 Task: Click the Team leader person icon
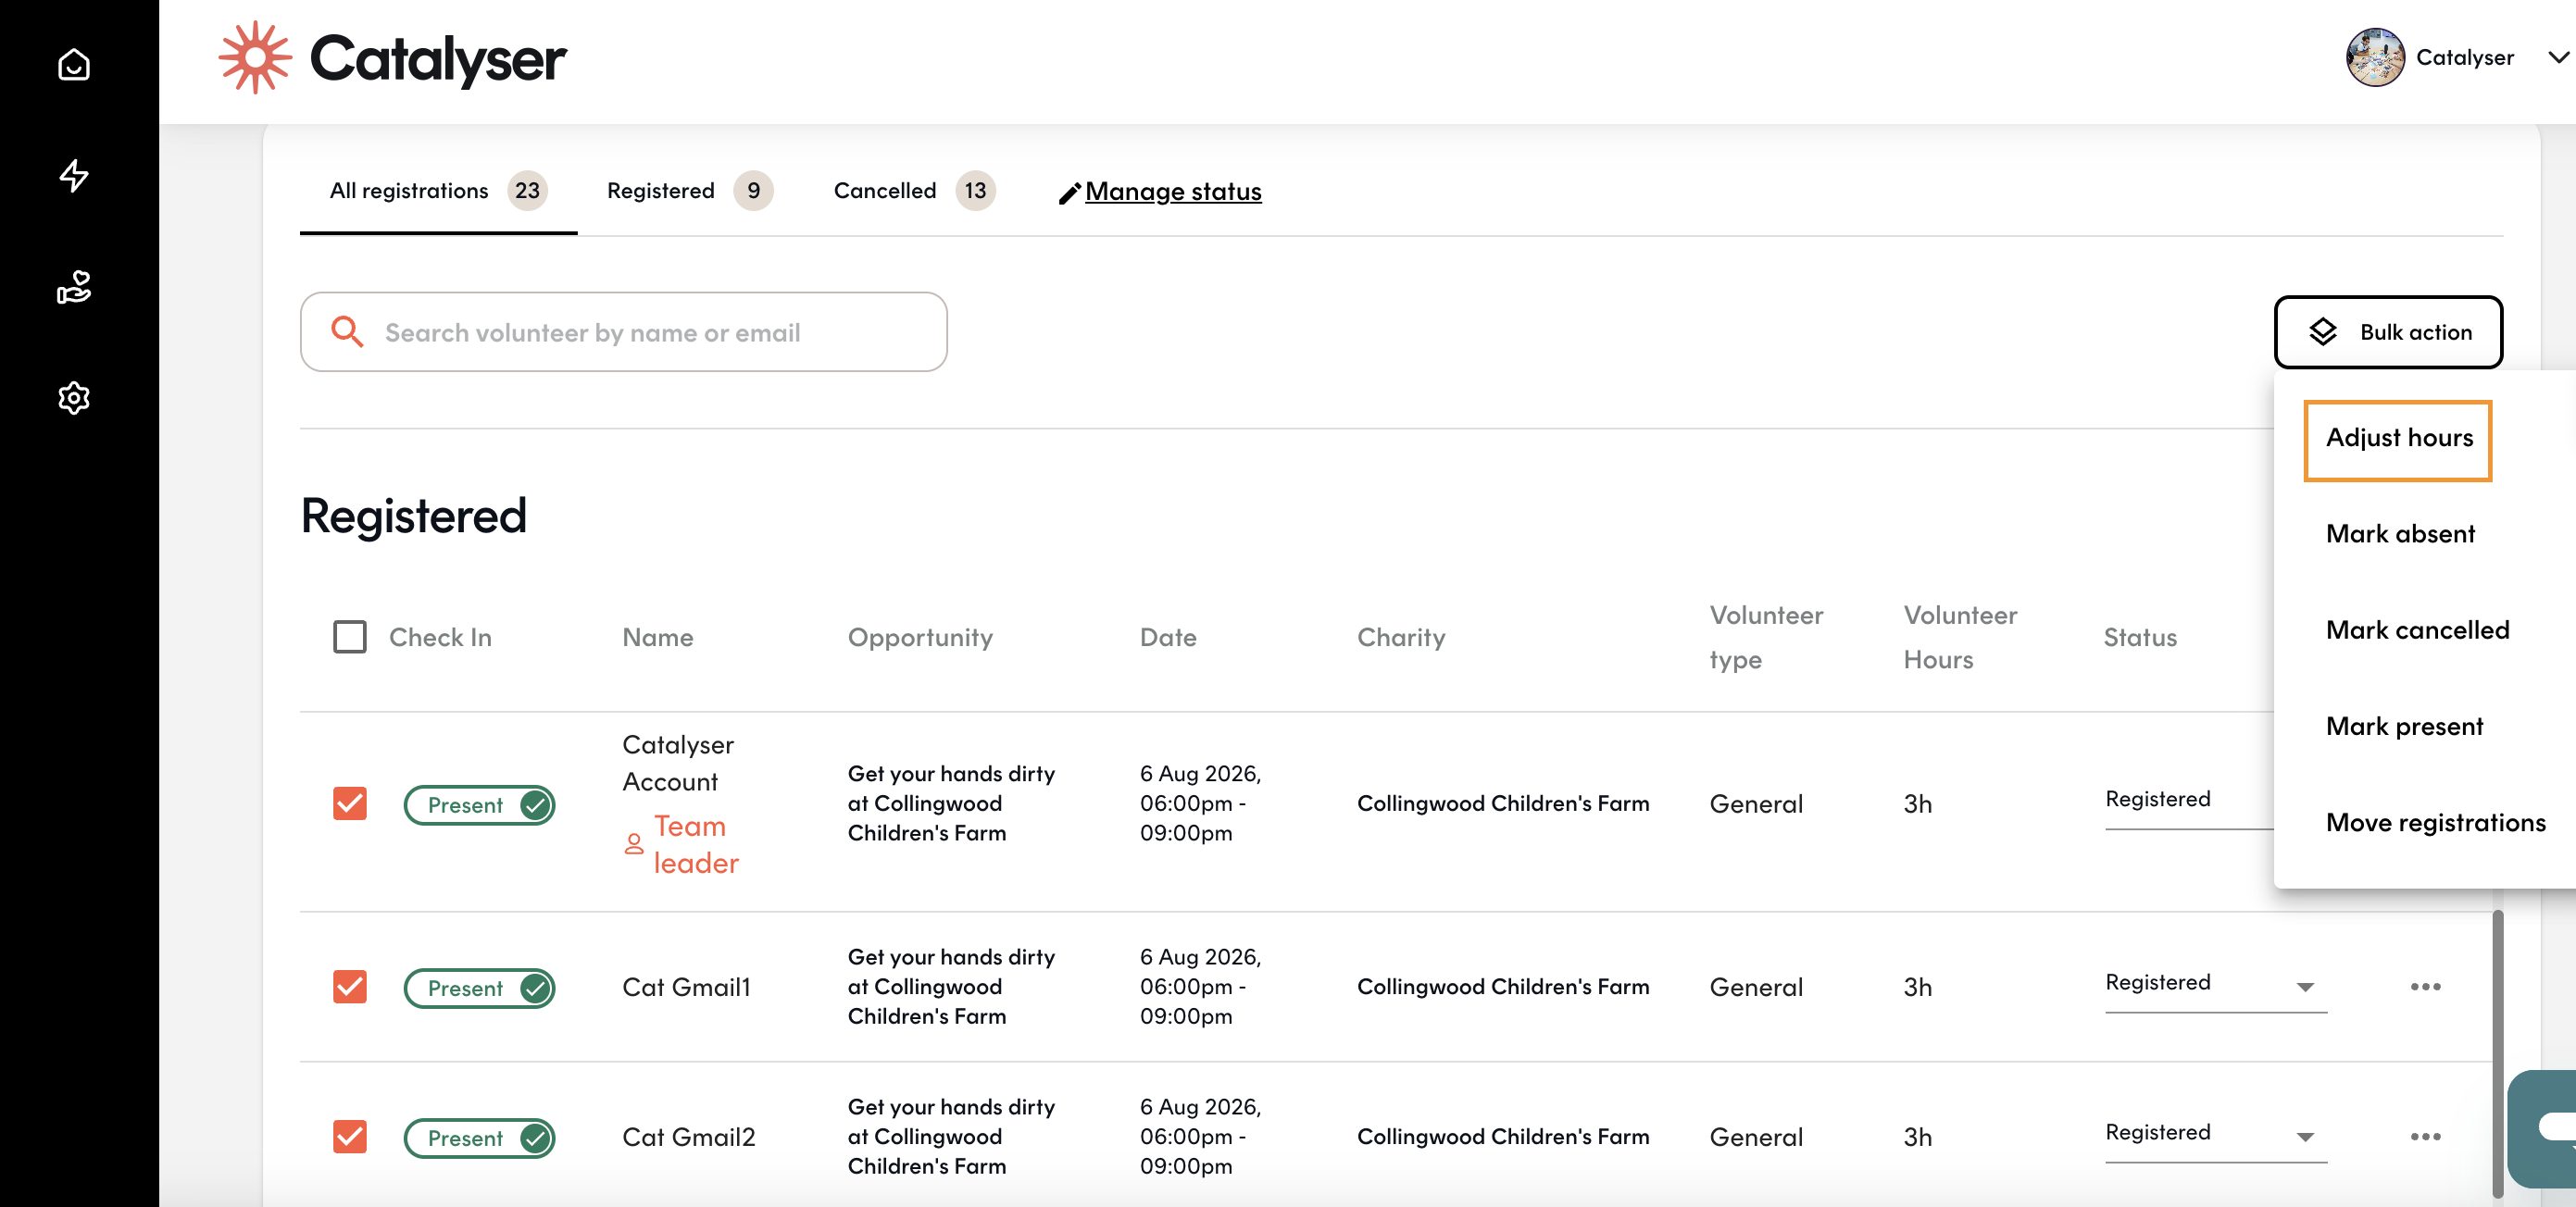pyautogui.click(x=634, y=844)
